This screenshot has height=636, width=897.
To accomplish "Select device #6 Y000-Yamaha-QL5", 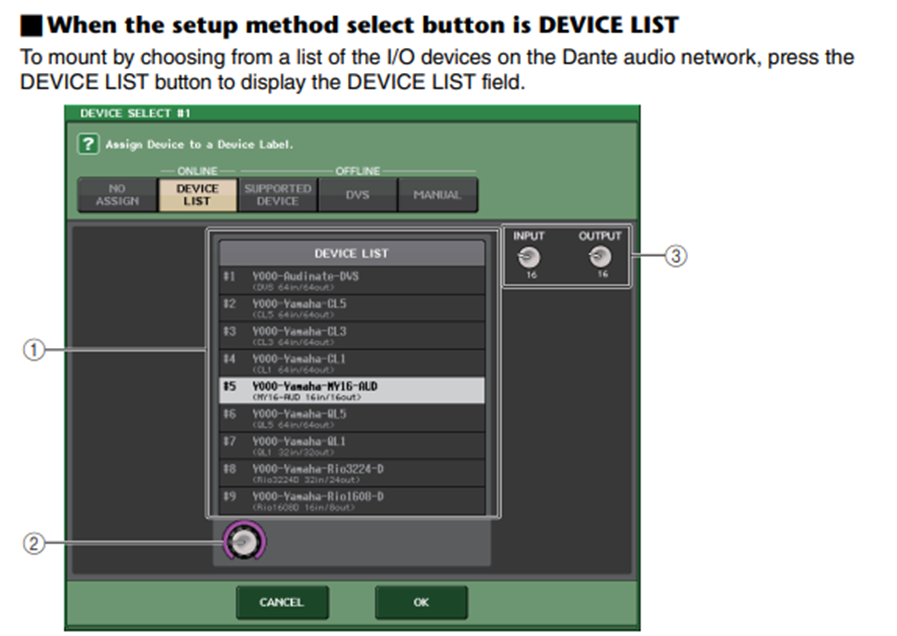I will point(351,417).
